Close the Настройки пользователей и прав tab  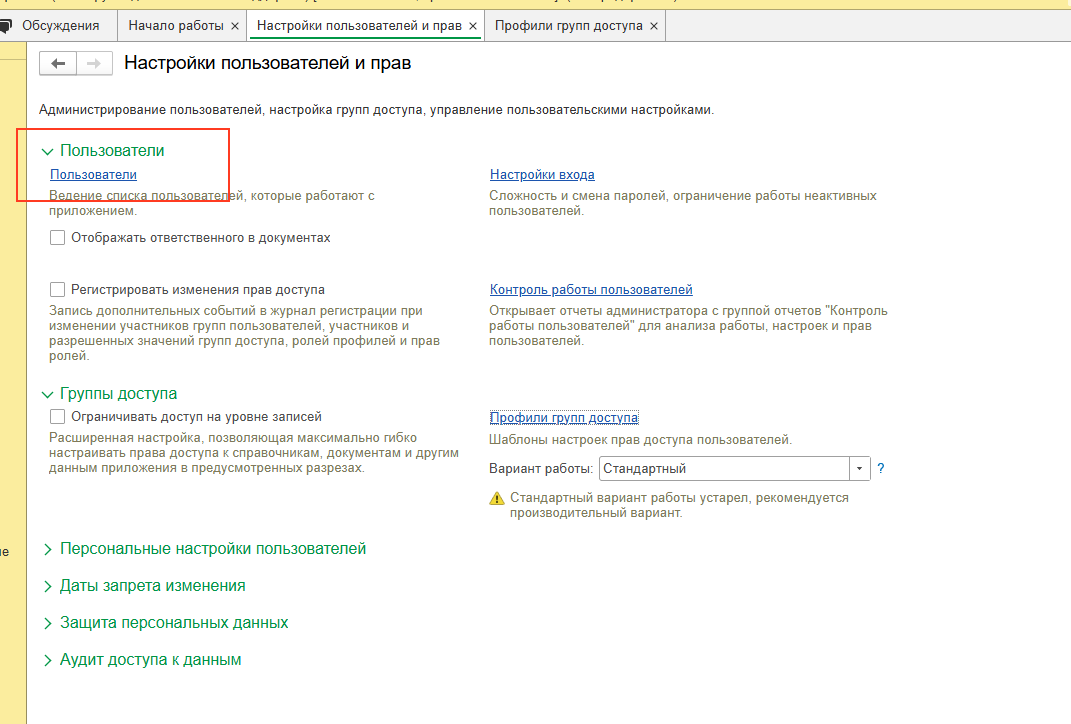pyautogui.click(x=473, y=26)
